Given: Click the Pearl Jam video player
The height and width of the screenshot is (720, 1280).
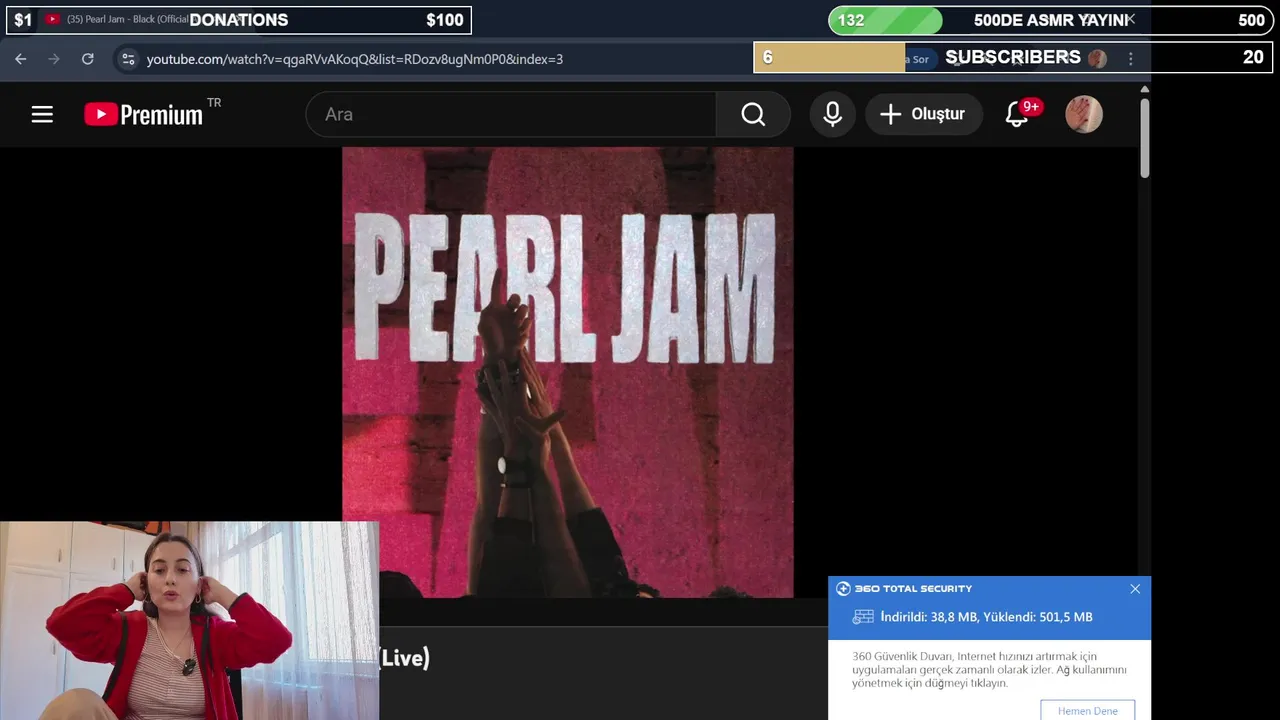Looking at the screenshot, I should click(x=568, y=372).
